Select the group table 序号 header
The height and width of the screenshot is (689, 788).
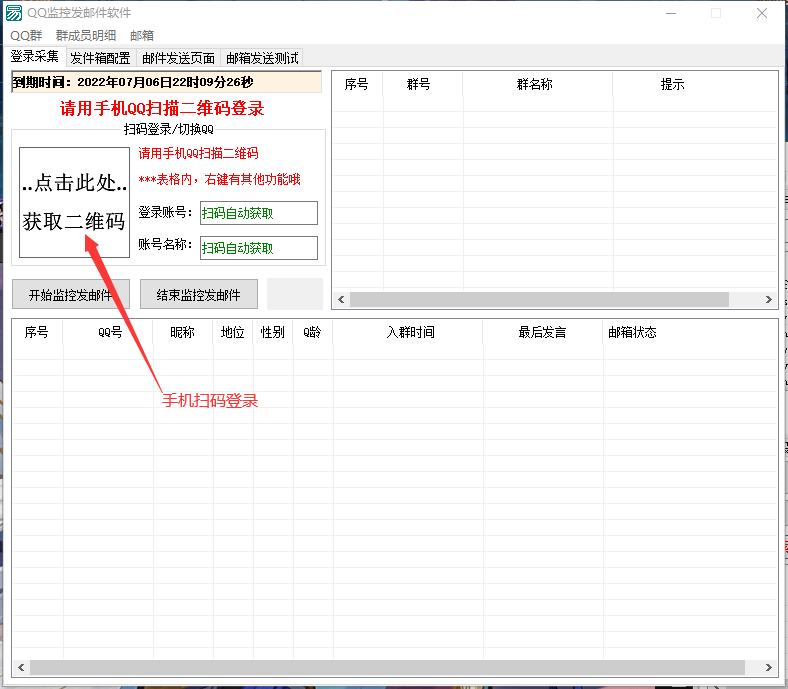point(358,84)
